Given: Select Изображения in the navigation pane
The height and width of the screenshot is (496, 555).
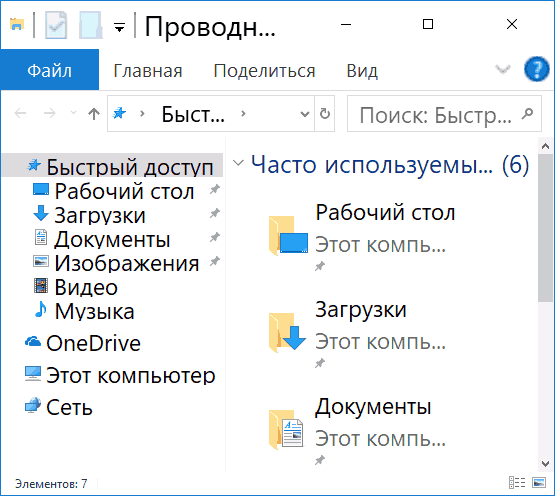Looking at the screenshot, I should pyautogui.click(x=126, y=263).
